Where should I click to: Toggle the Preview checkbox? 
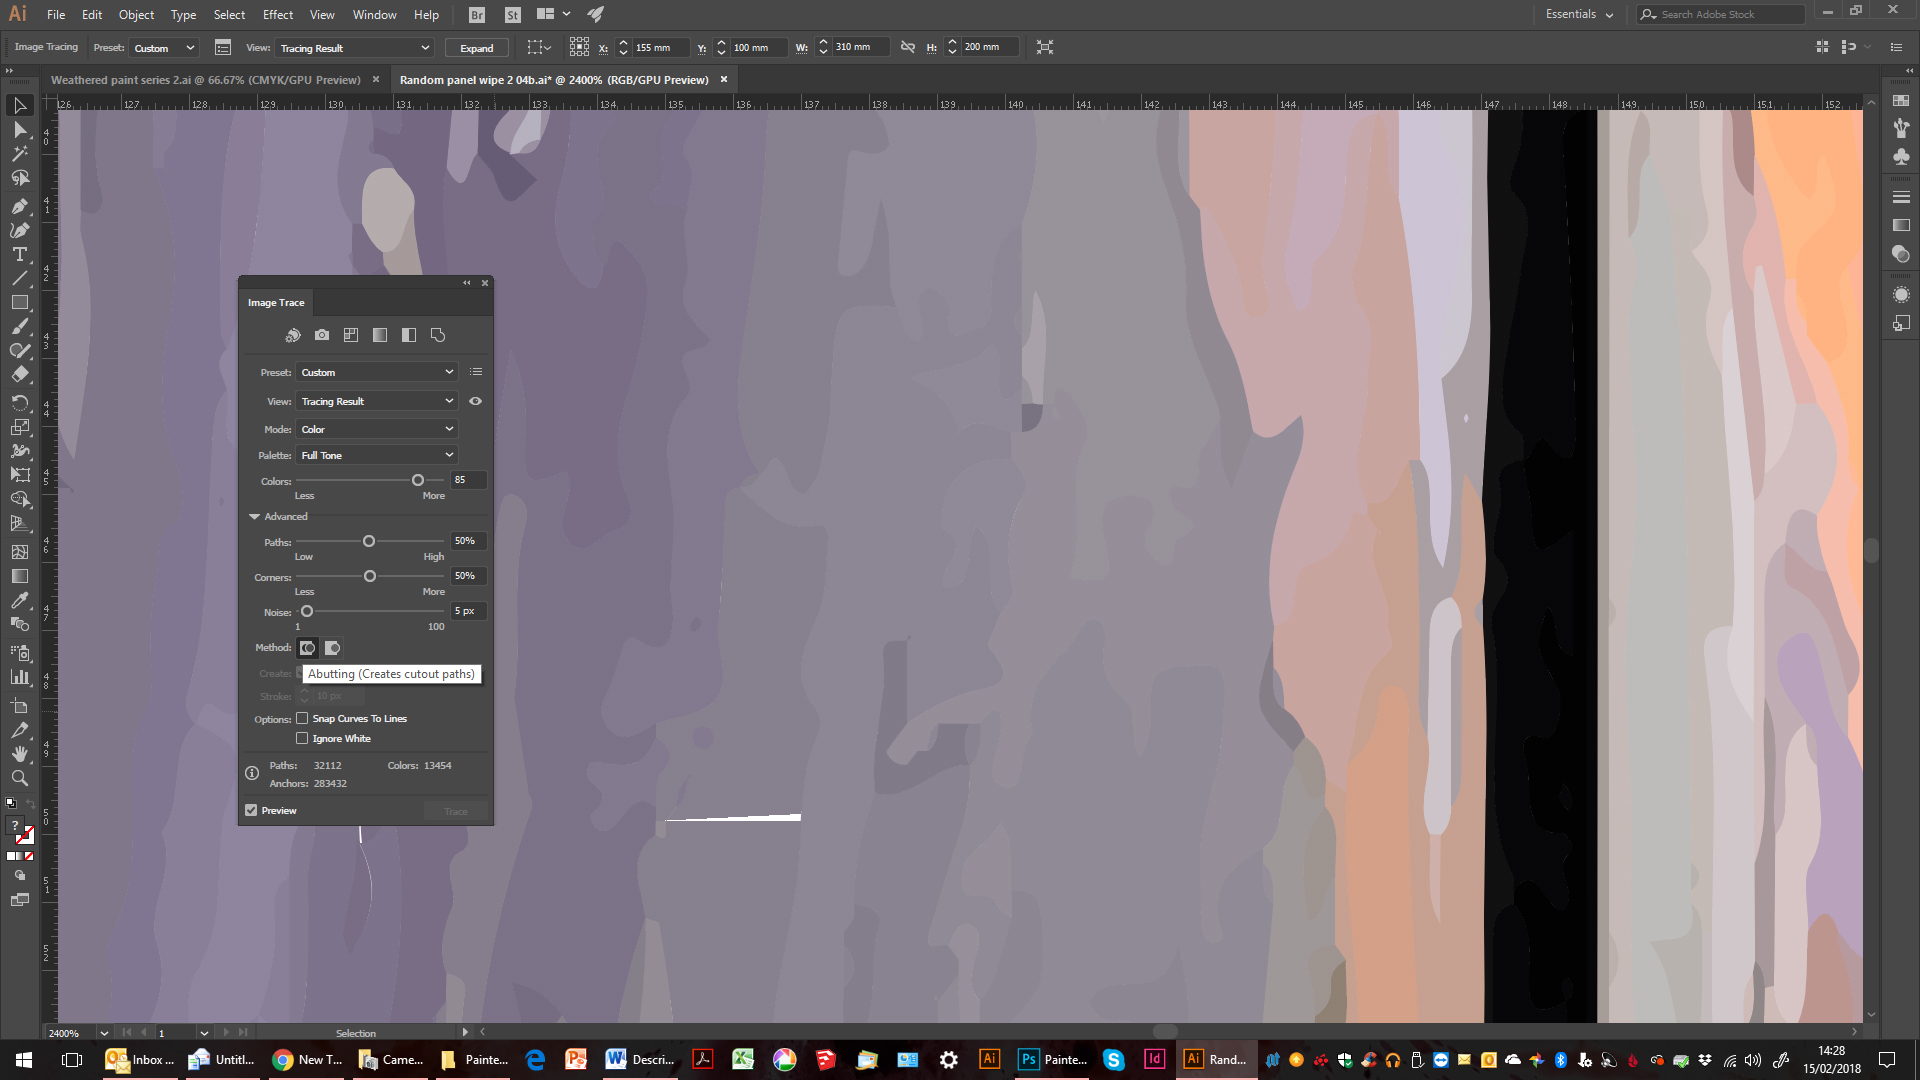tap(251, 810)
